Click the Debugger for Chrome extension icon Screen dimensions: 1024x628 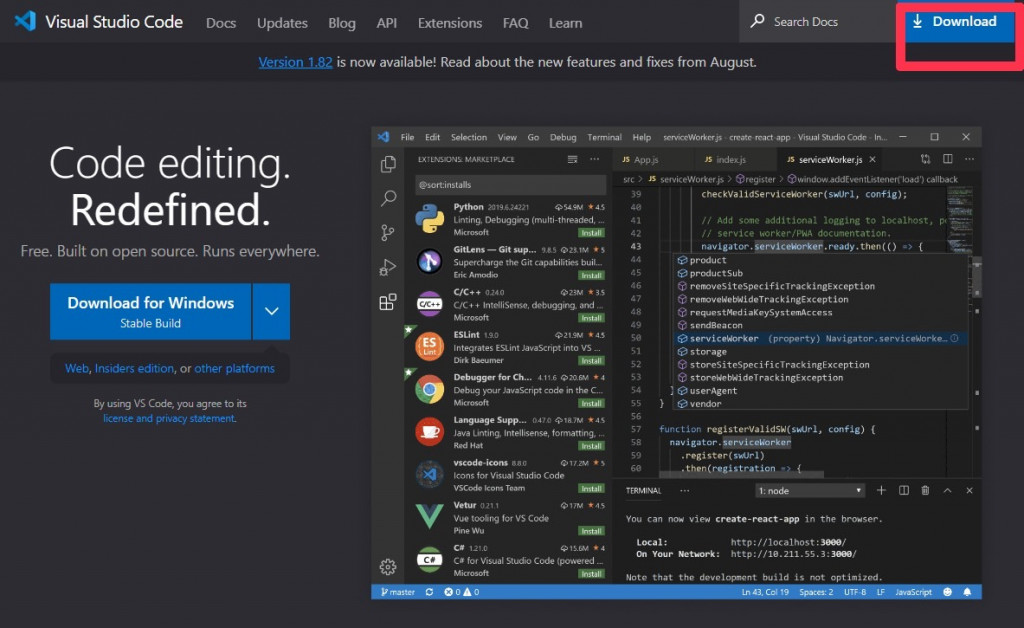click(430, 390)
